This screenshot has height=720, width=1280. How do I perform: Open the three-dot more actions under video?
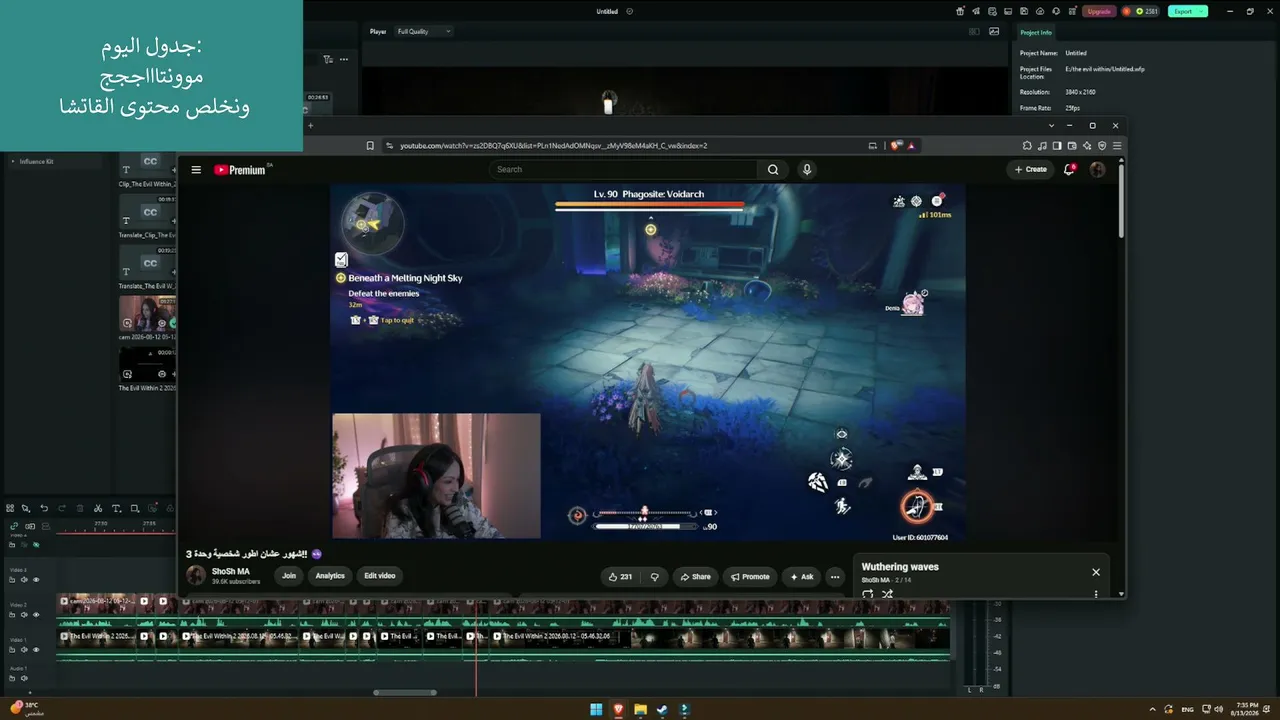[x=835, y=577]
